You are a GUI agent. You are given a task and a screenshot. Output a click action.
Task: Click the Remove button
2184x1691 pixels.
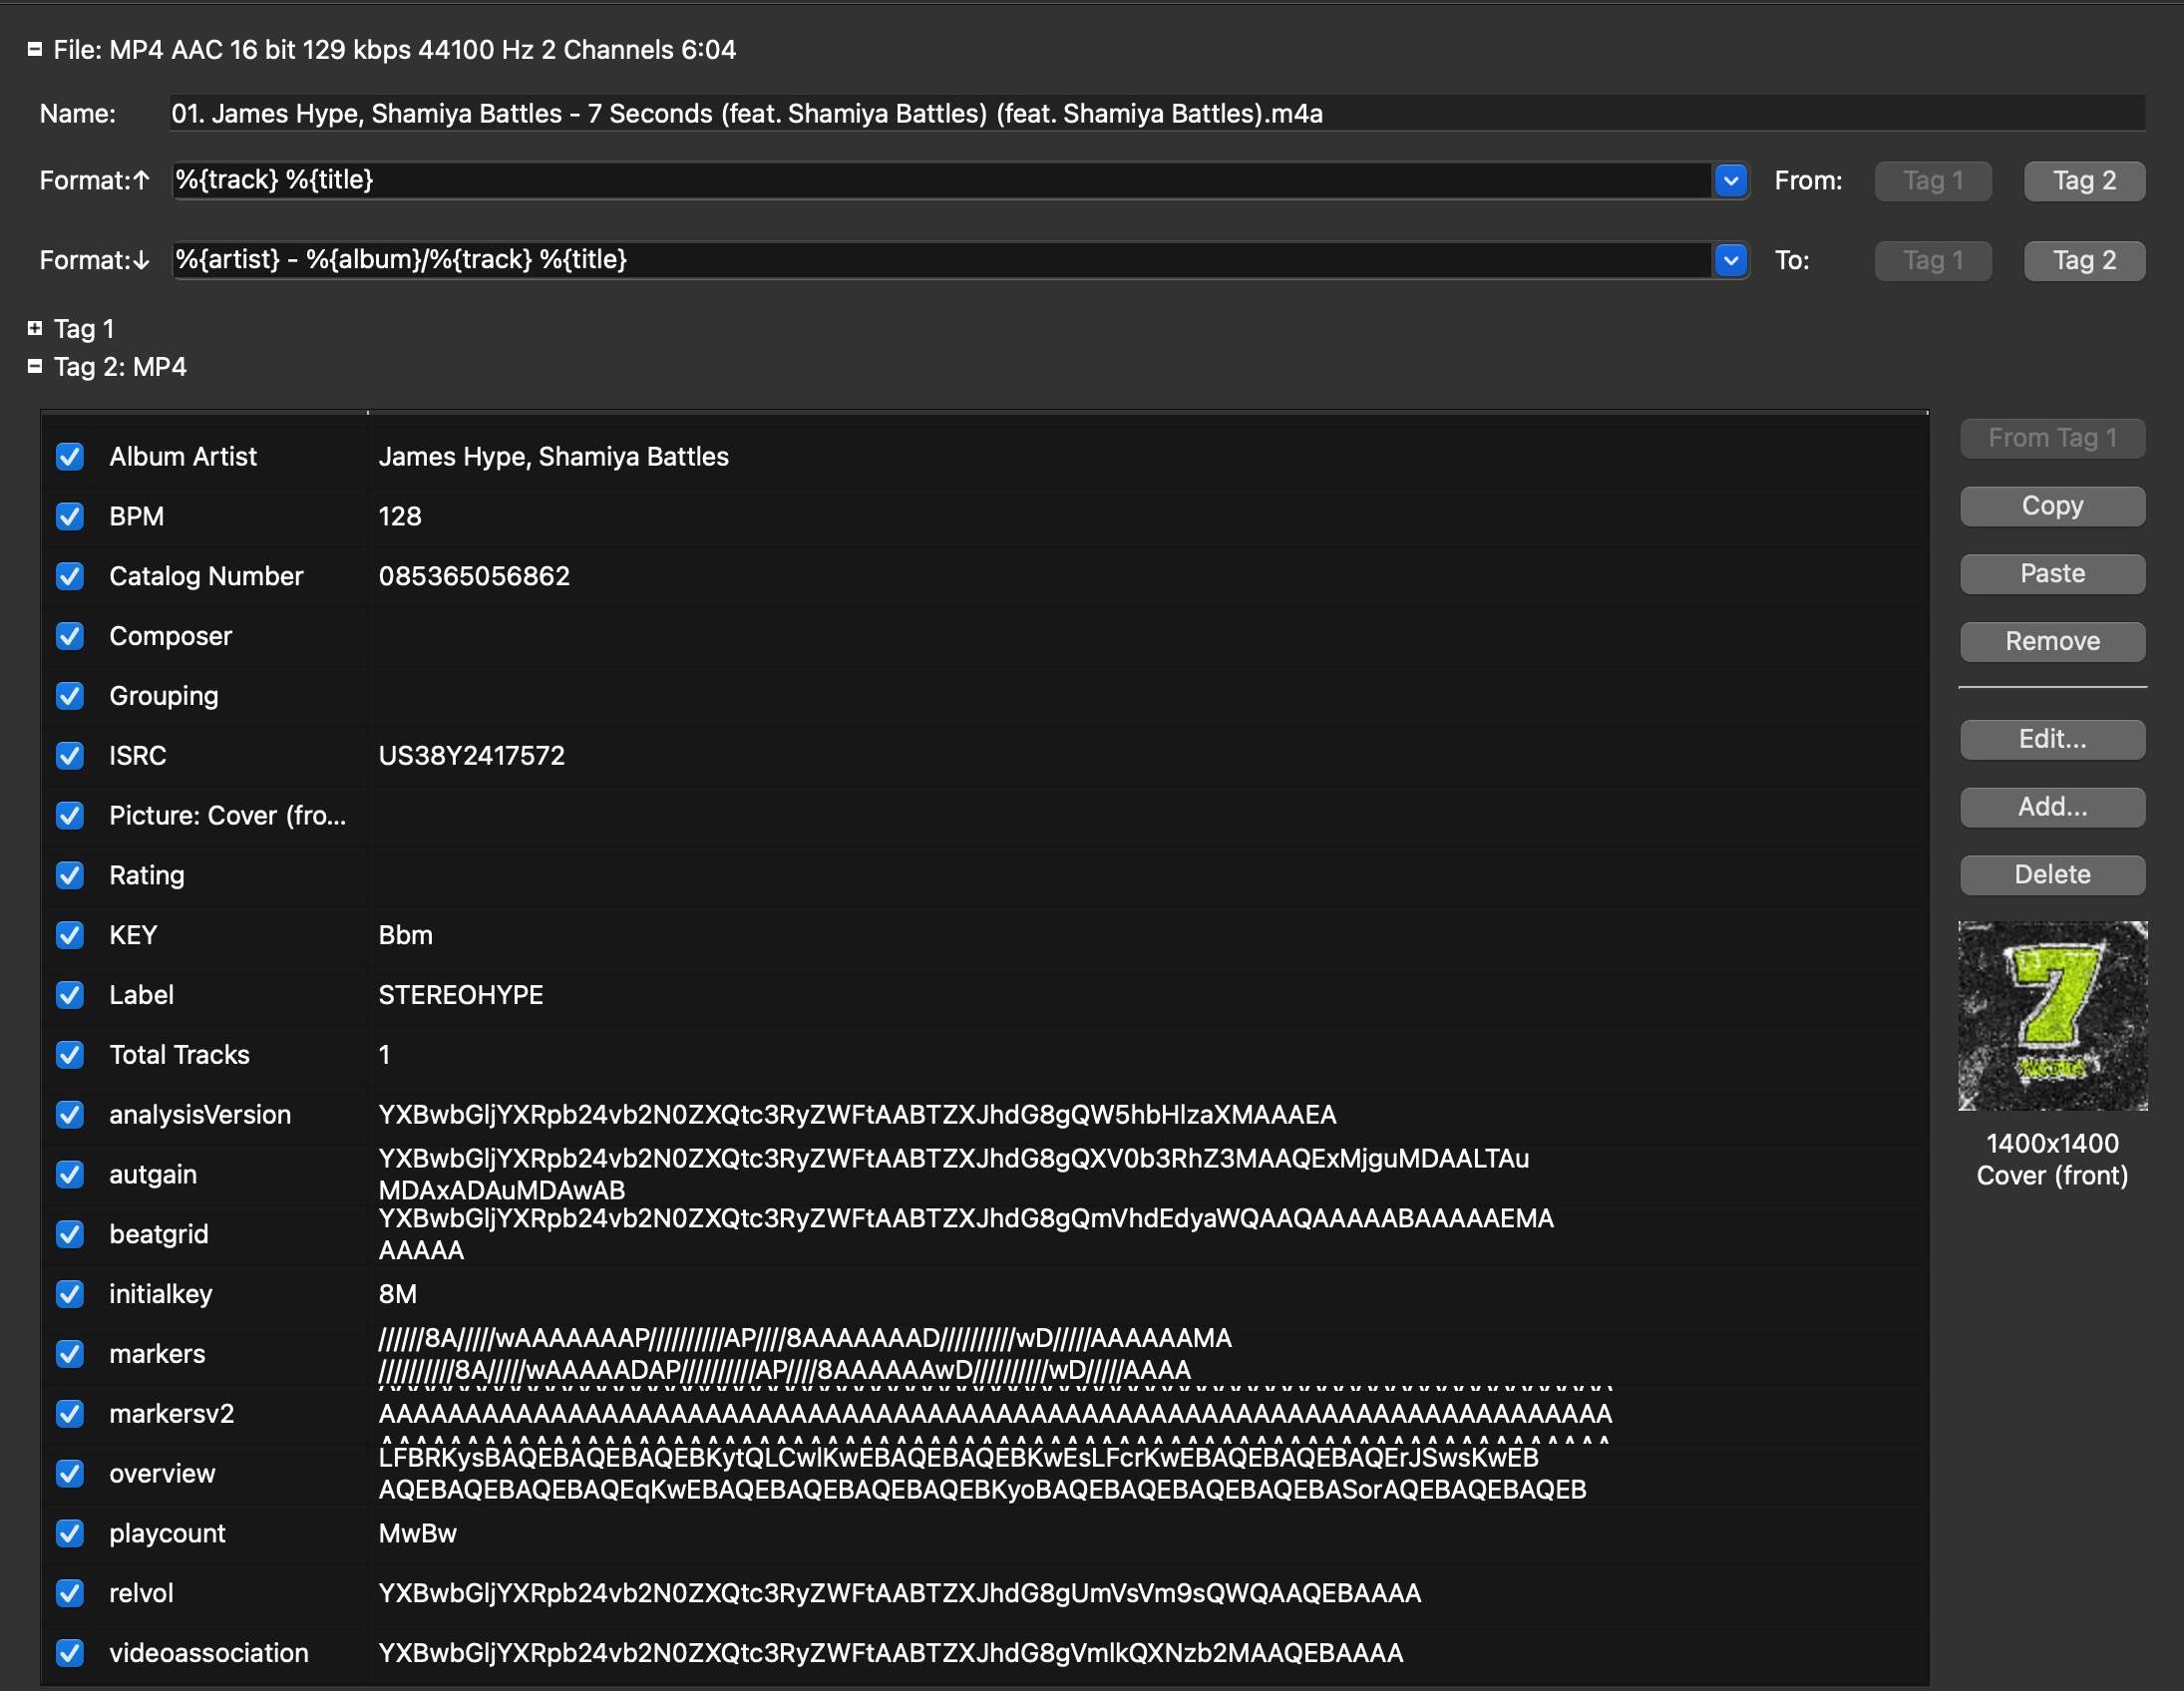click(2051, 641)
